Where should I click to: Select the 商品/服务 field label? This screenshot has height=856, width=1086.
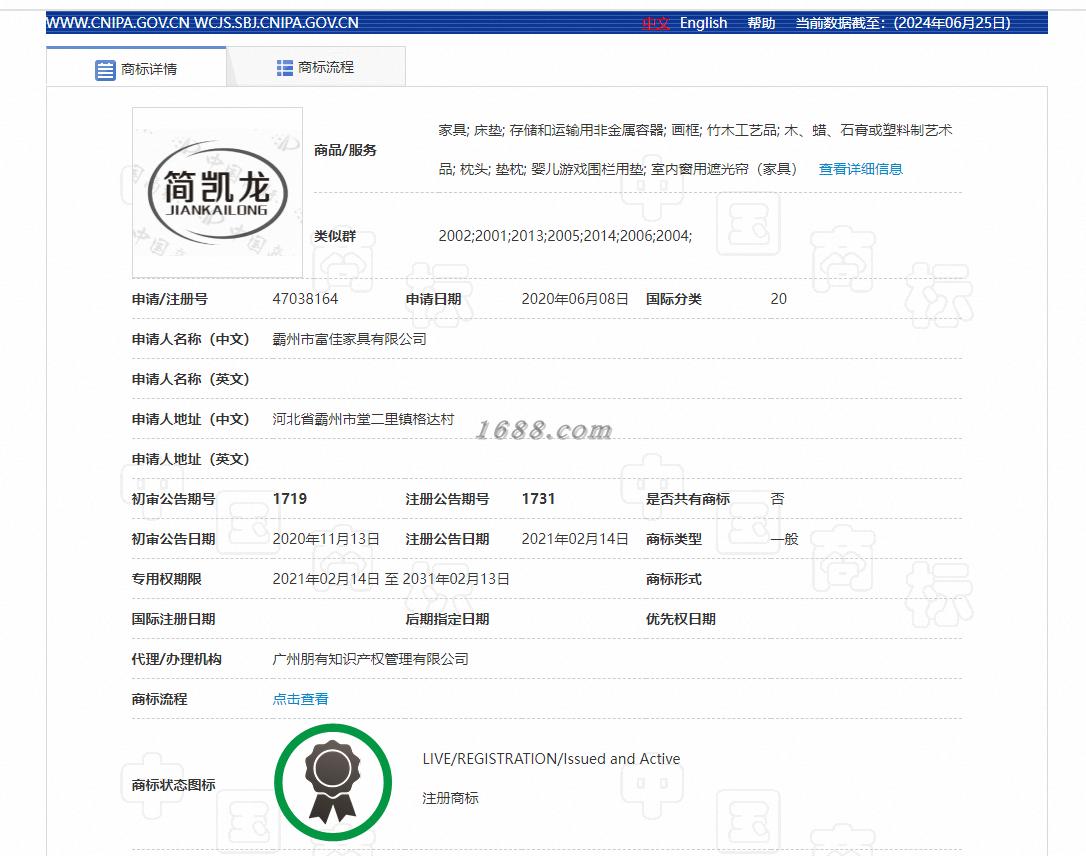[x=345, y=150]
